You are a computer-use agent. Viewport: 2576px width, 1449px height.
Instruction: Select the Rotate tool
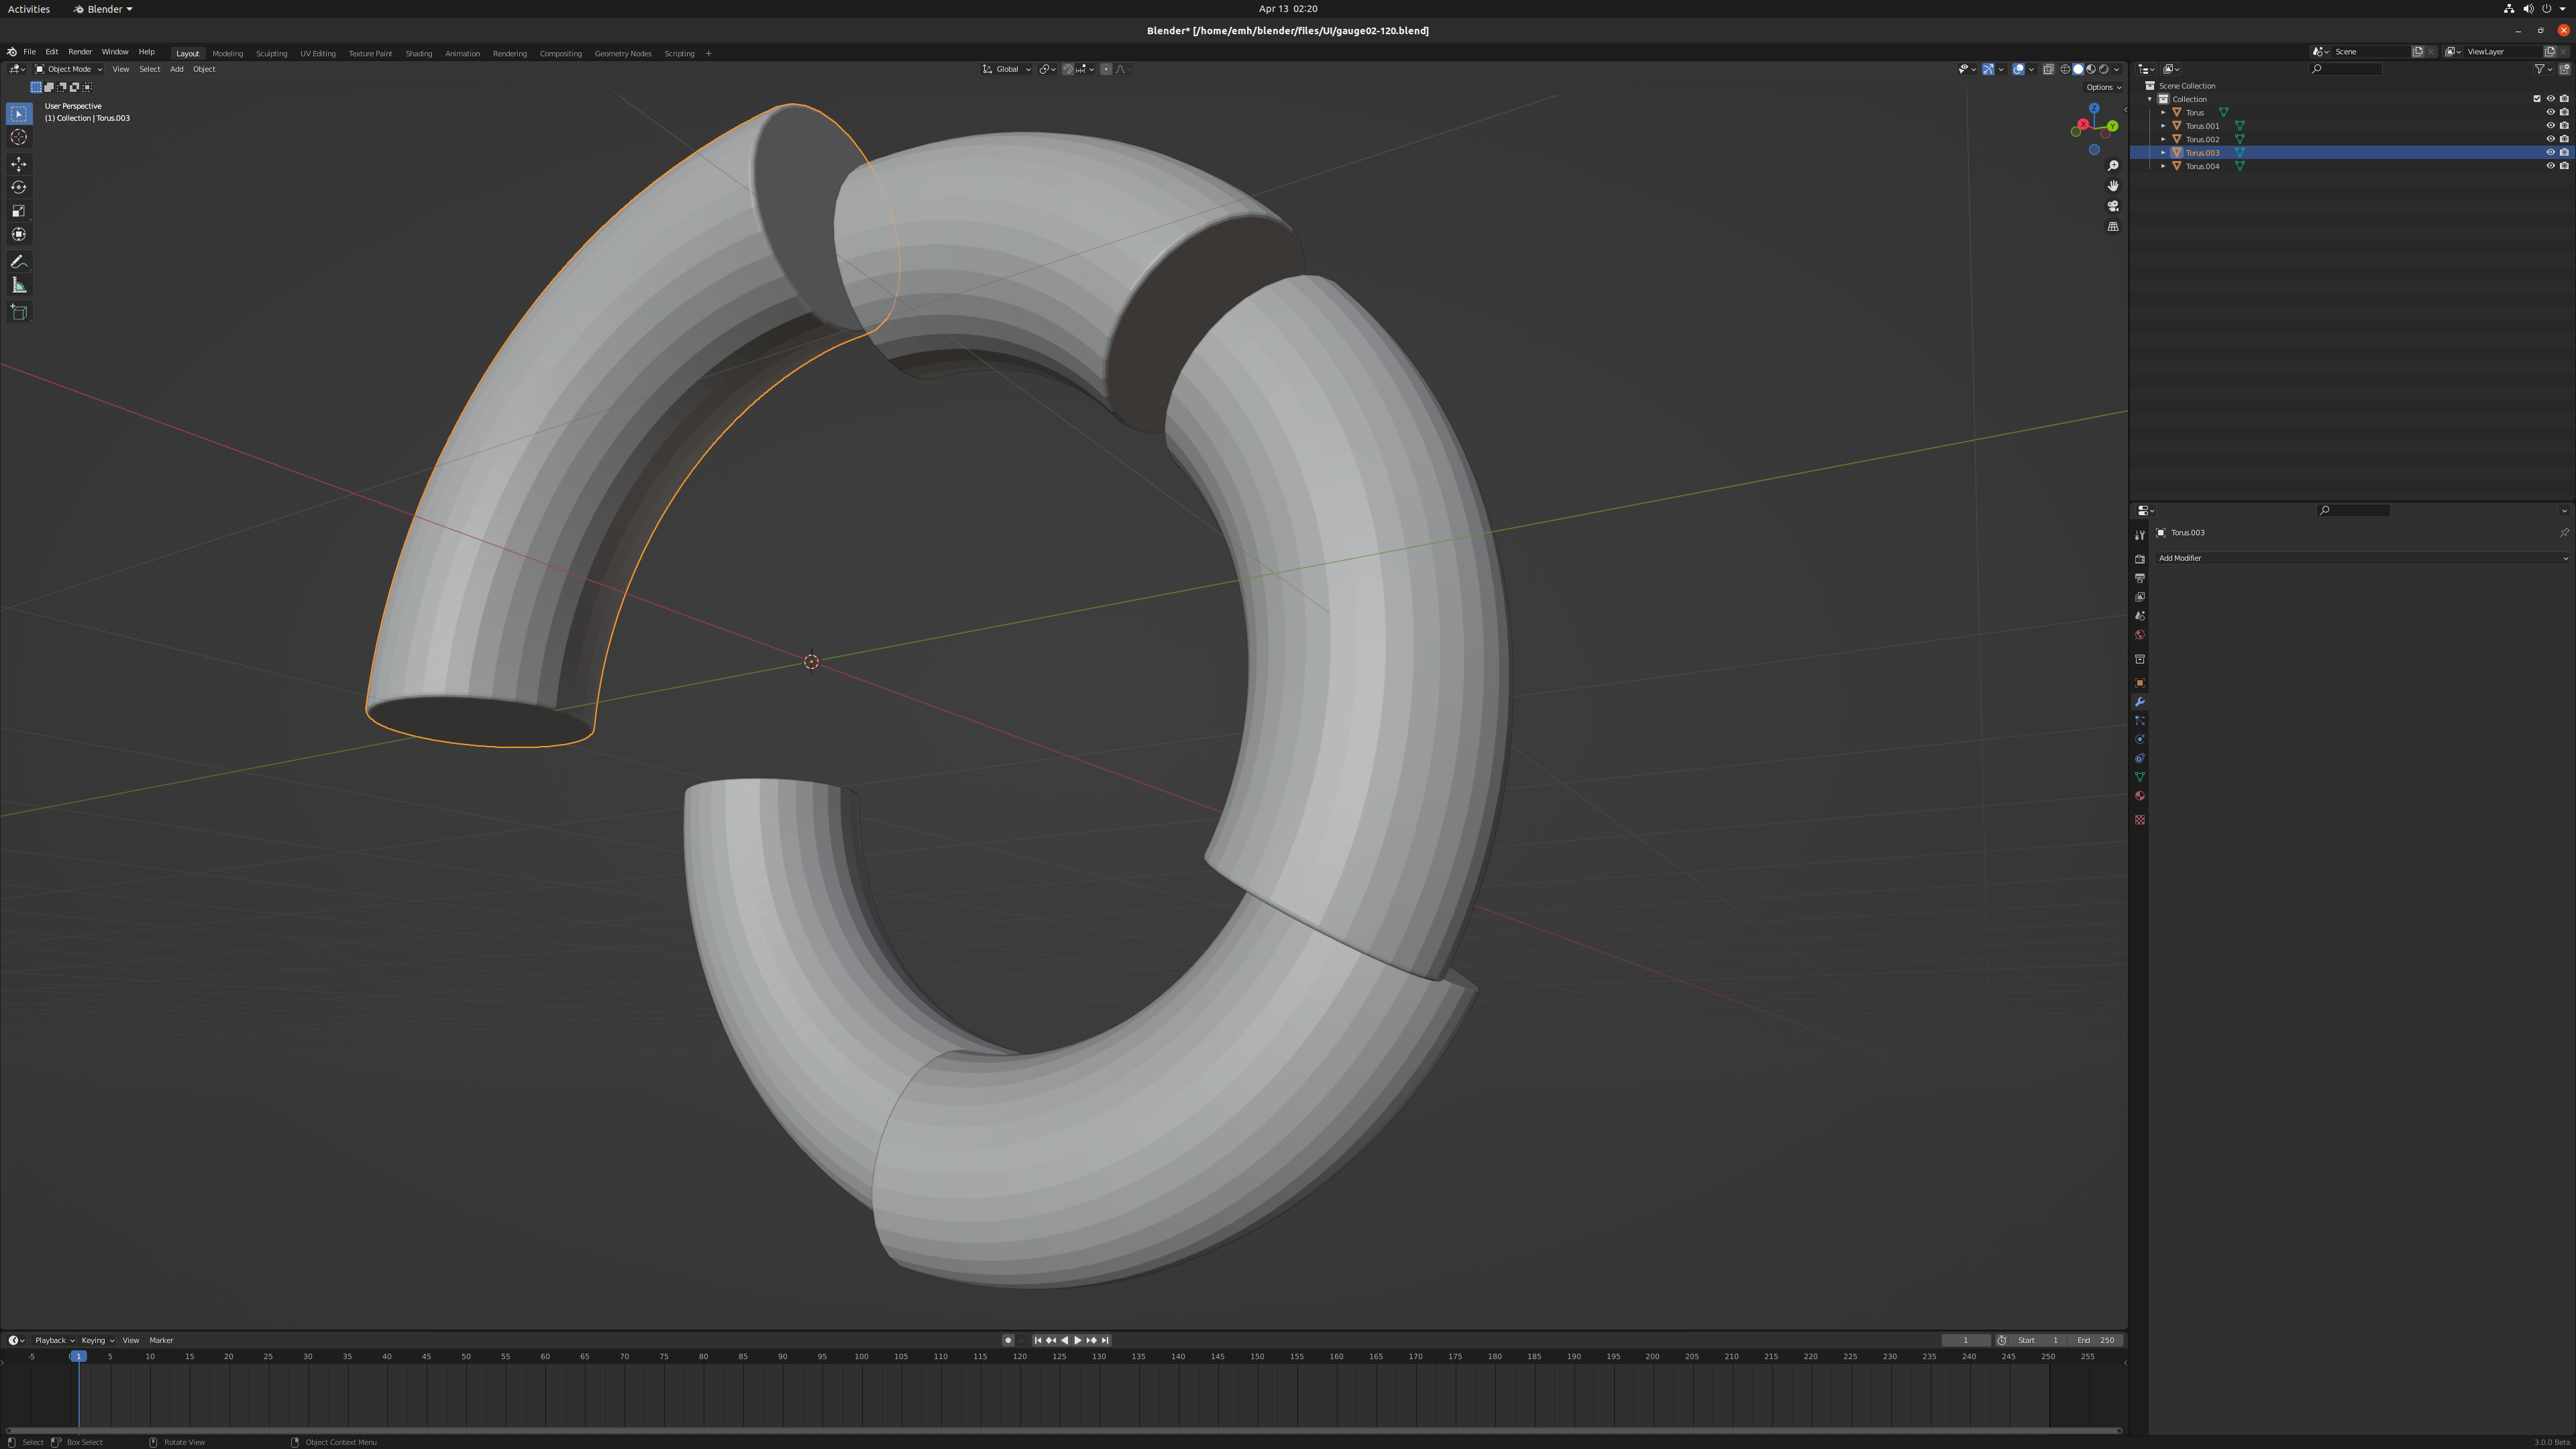coord(19,187)
